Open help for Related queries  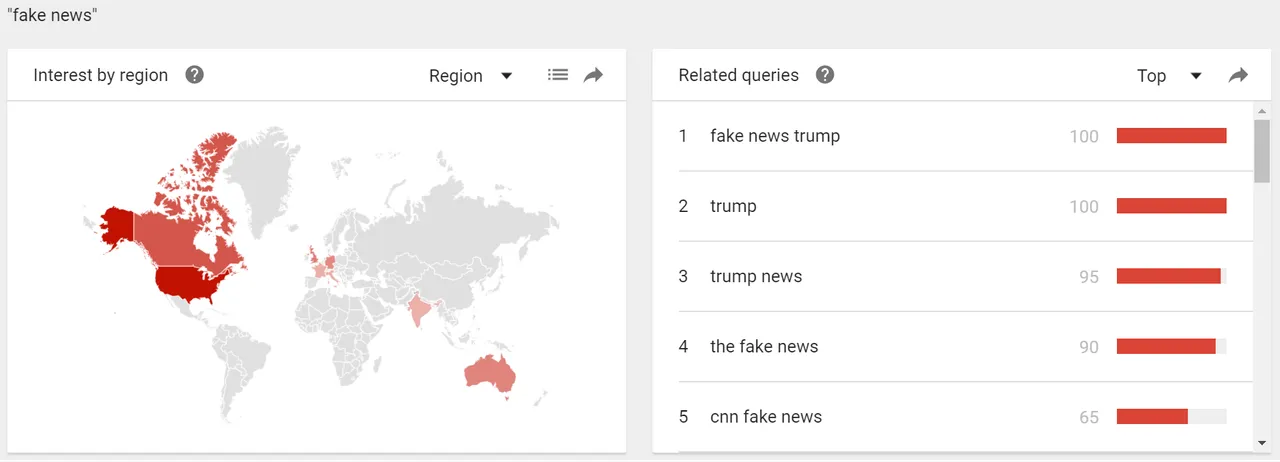(x=825, y=75)
